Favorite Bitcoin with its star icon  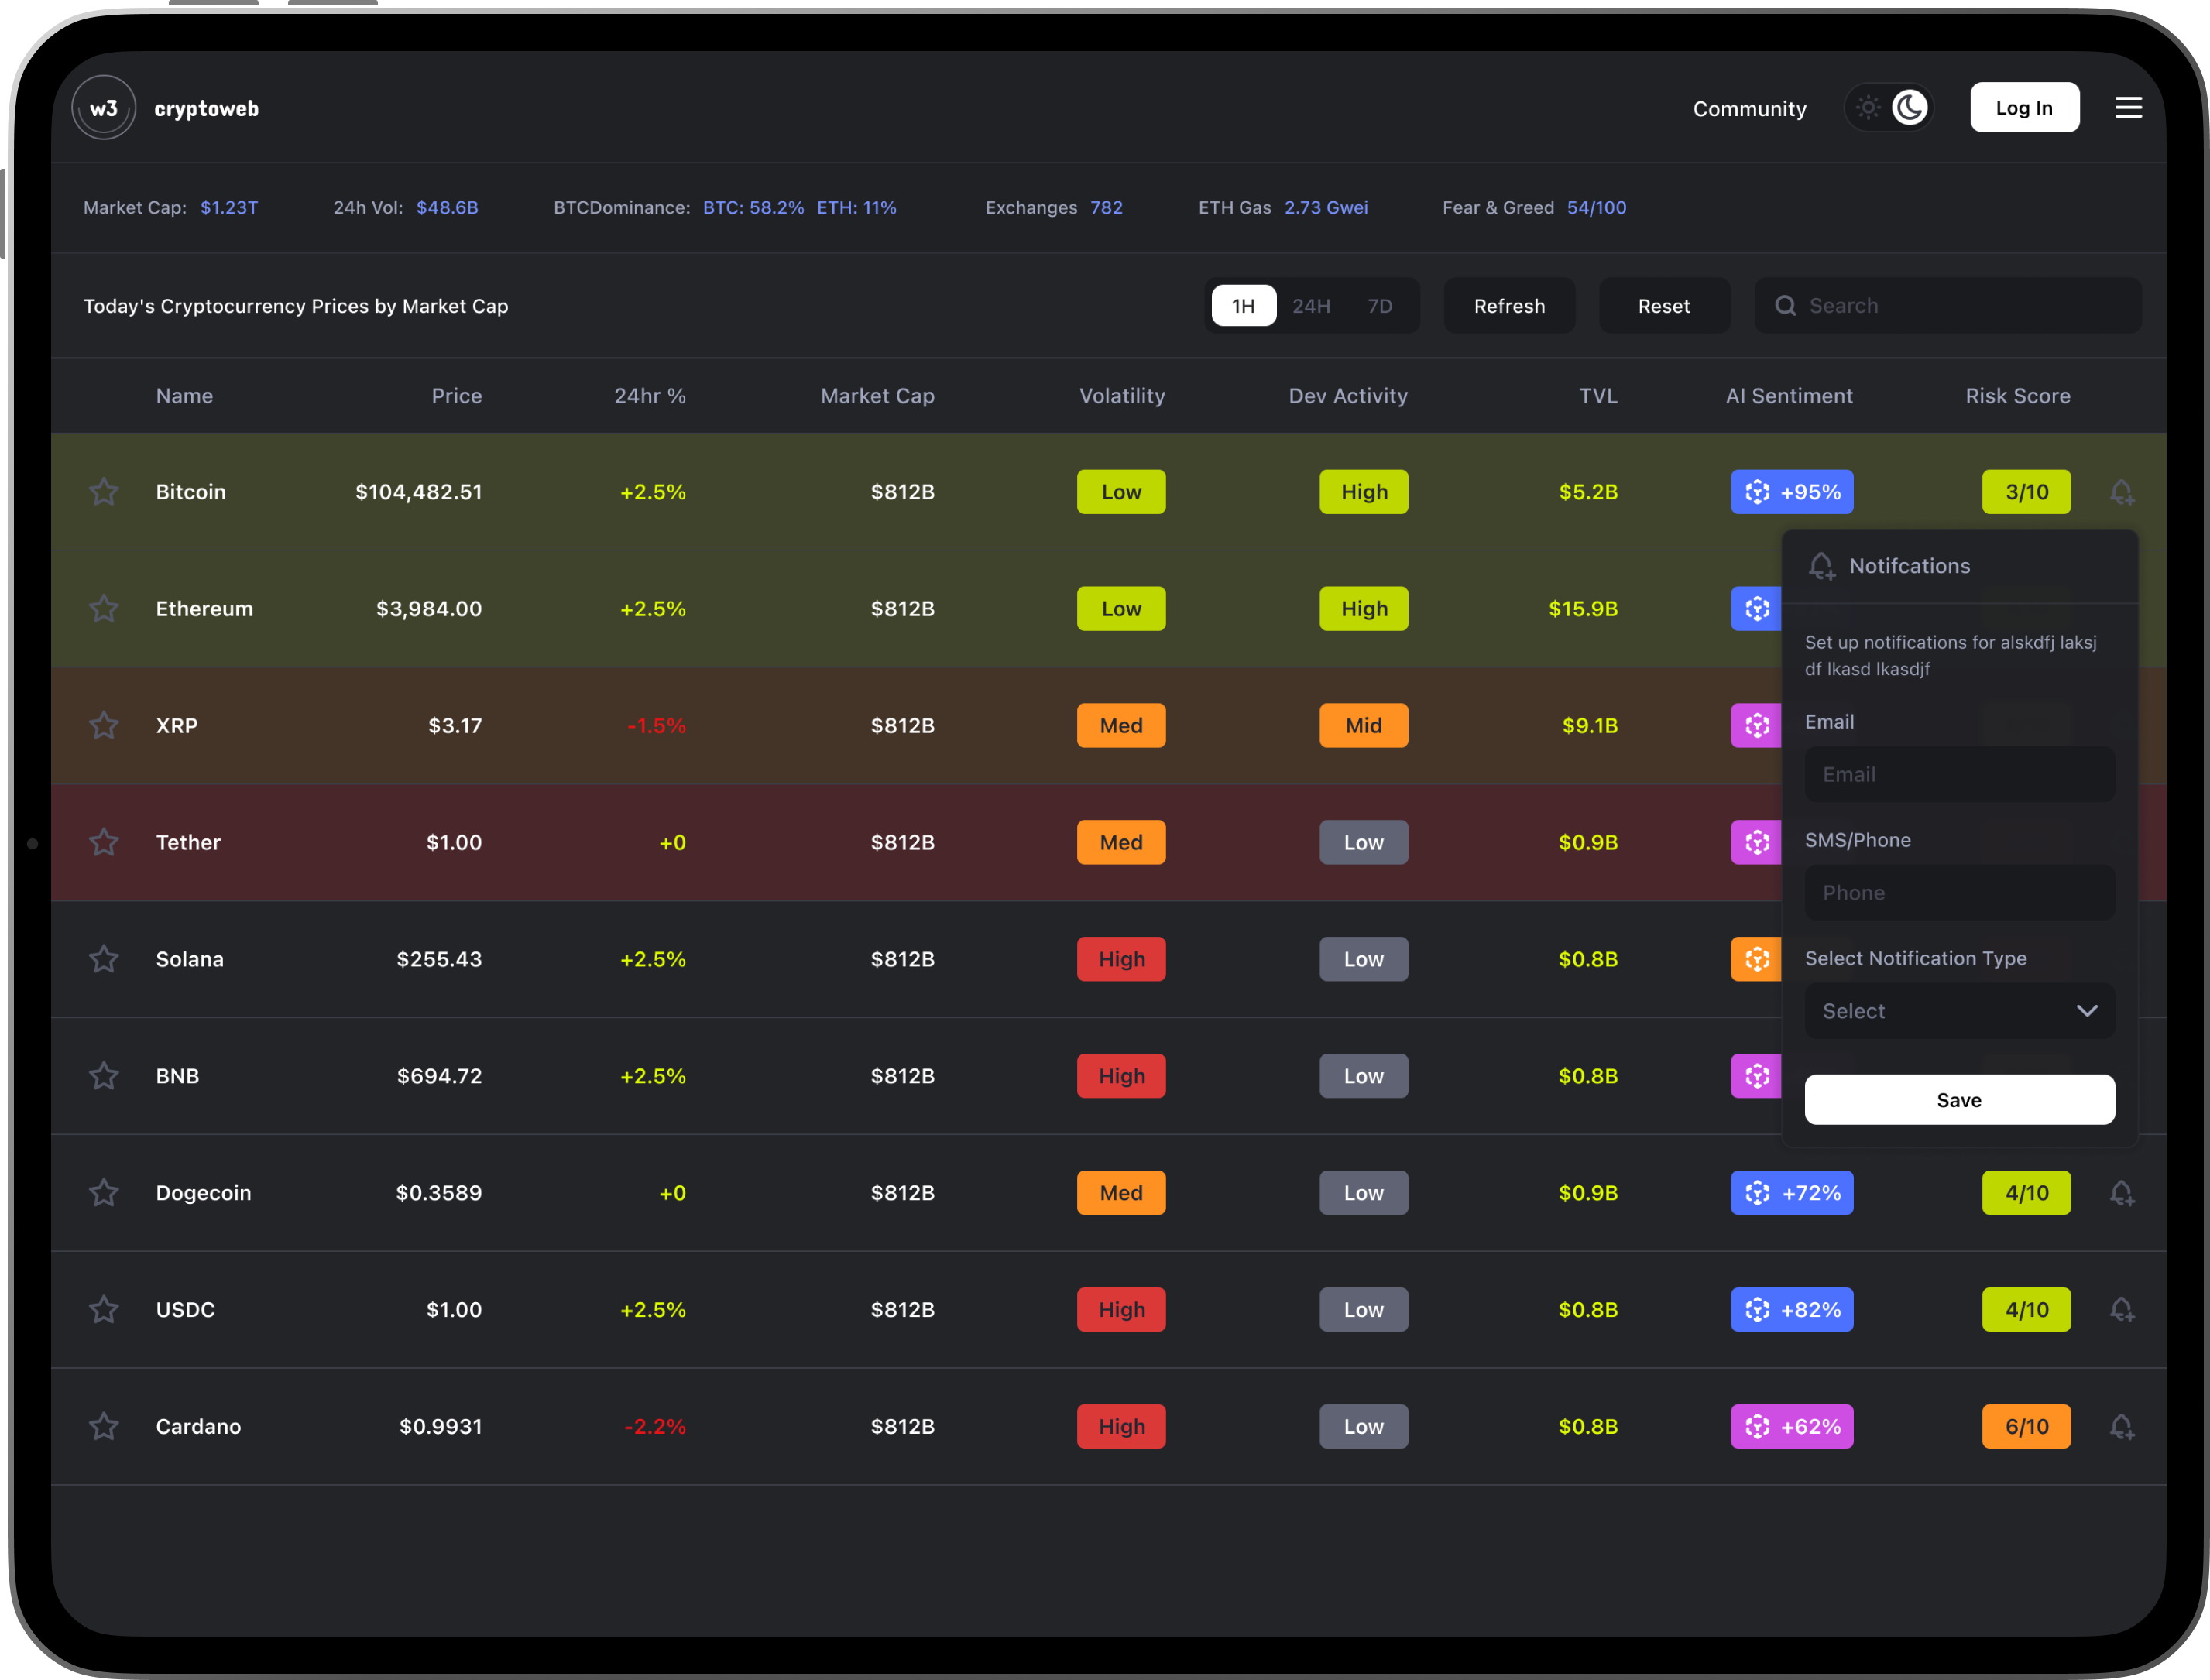pos(104,492)
